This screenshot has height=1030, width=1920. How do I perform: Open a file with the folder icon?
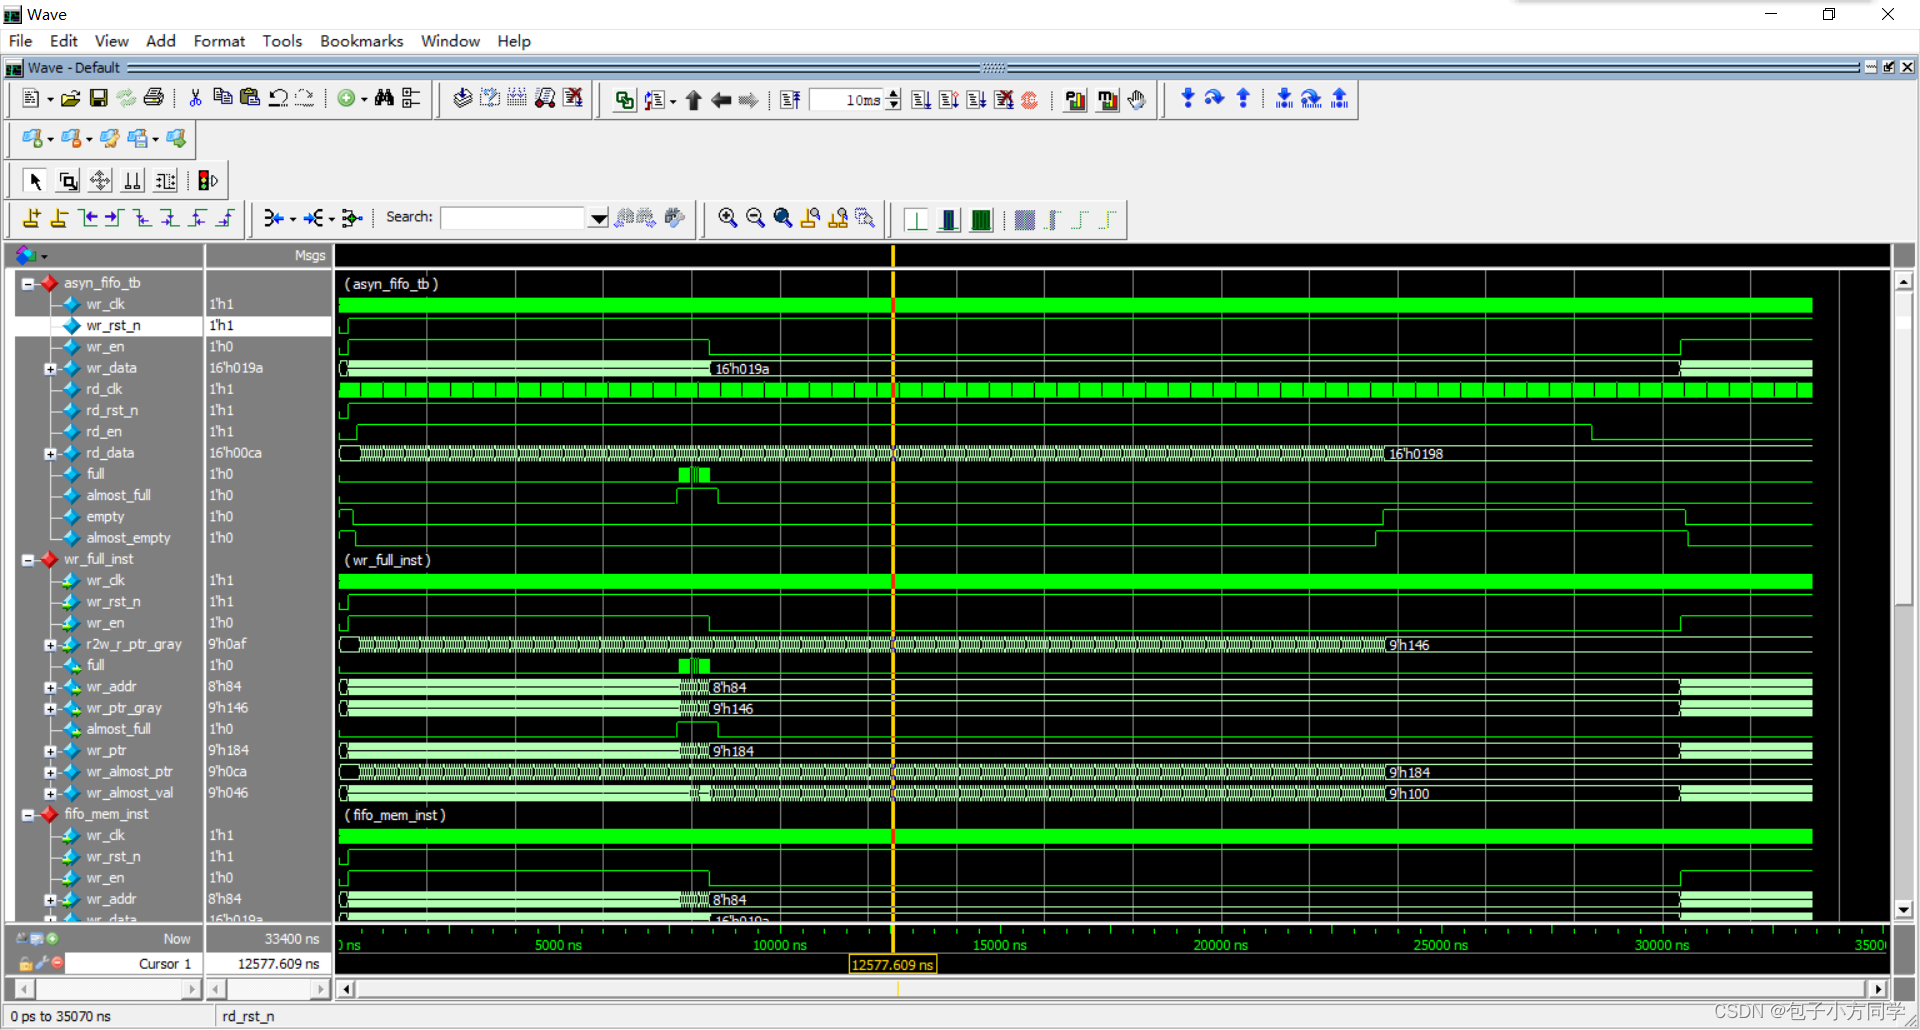[x=70, y=99]
